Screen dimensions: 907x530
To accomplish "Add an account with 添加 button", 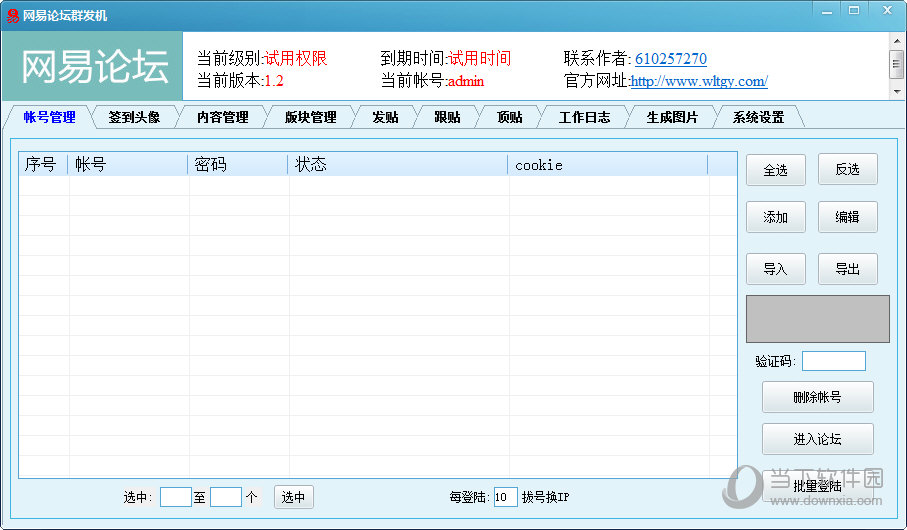I will pyautogui.click(x=775, y=217).
